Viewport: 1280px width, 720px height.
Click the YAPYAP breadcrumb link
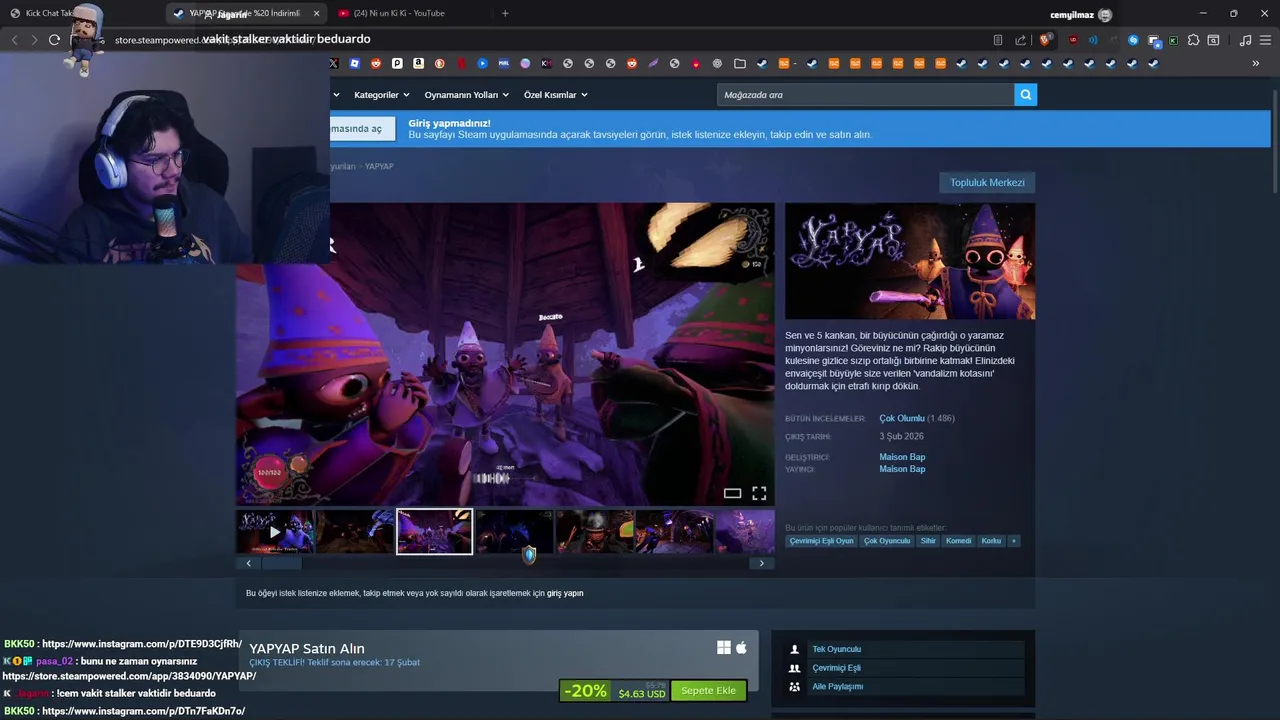click(379, 166)
